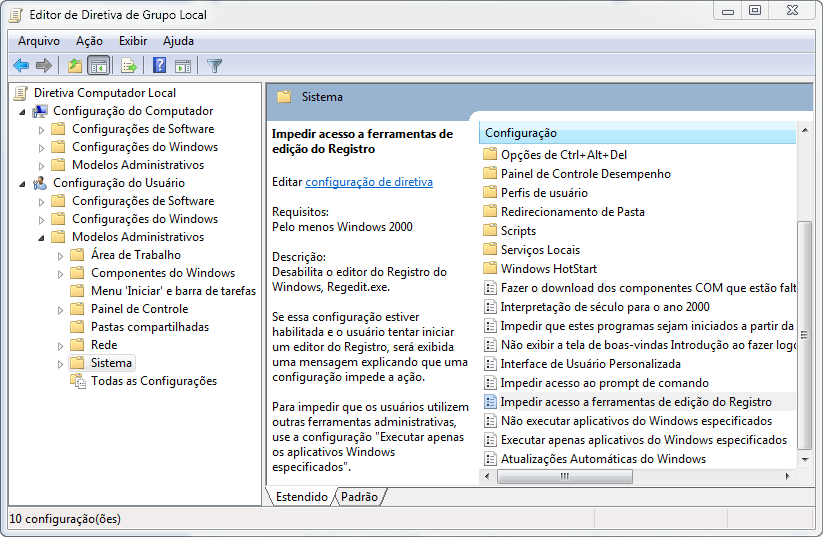
Task: Click the Forward arrow toolbar icon
Action: point(44,66)
